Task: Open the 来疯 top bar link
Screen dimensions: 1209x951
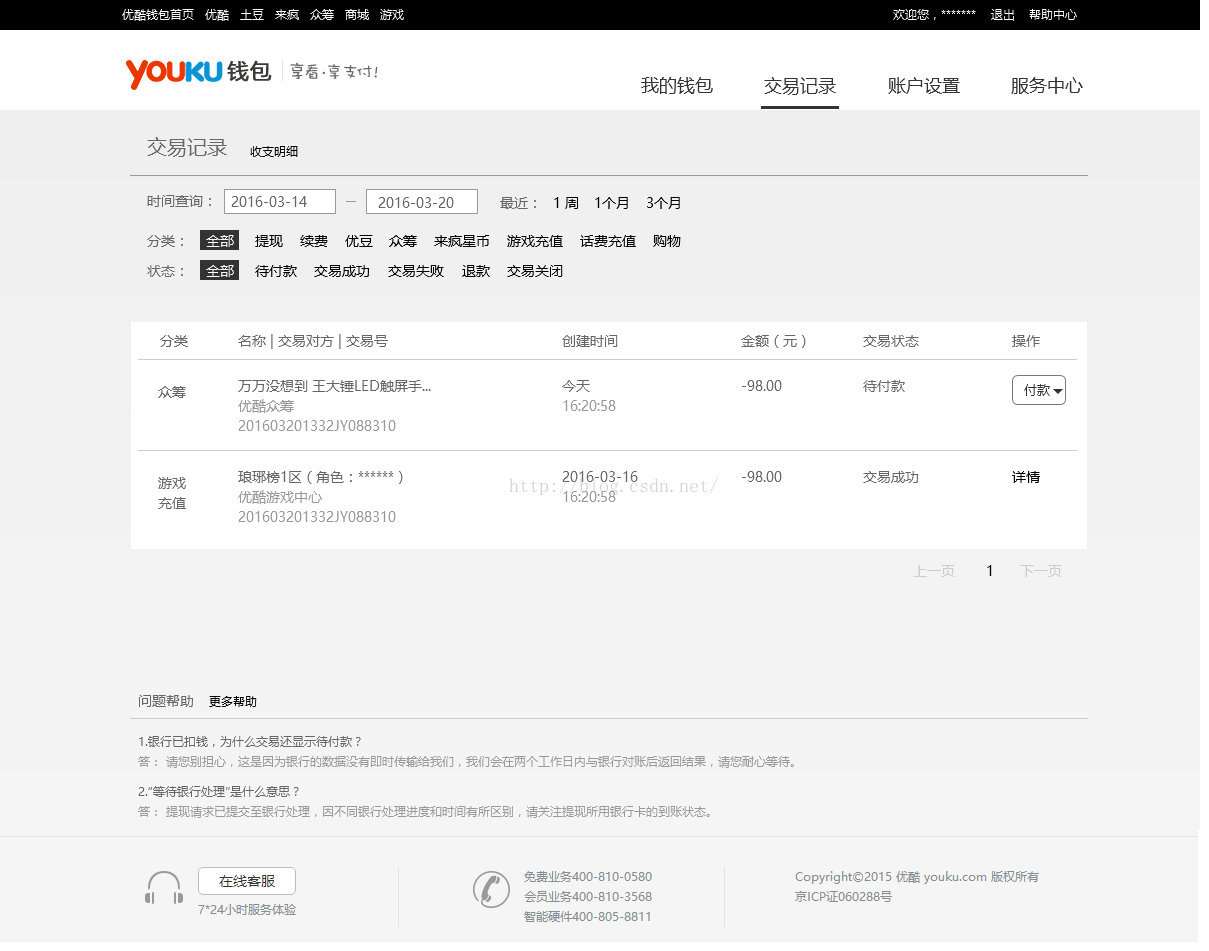Action: tap(287, 15)
